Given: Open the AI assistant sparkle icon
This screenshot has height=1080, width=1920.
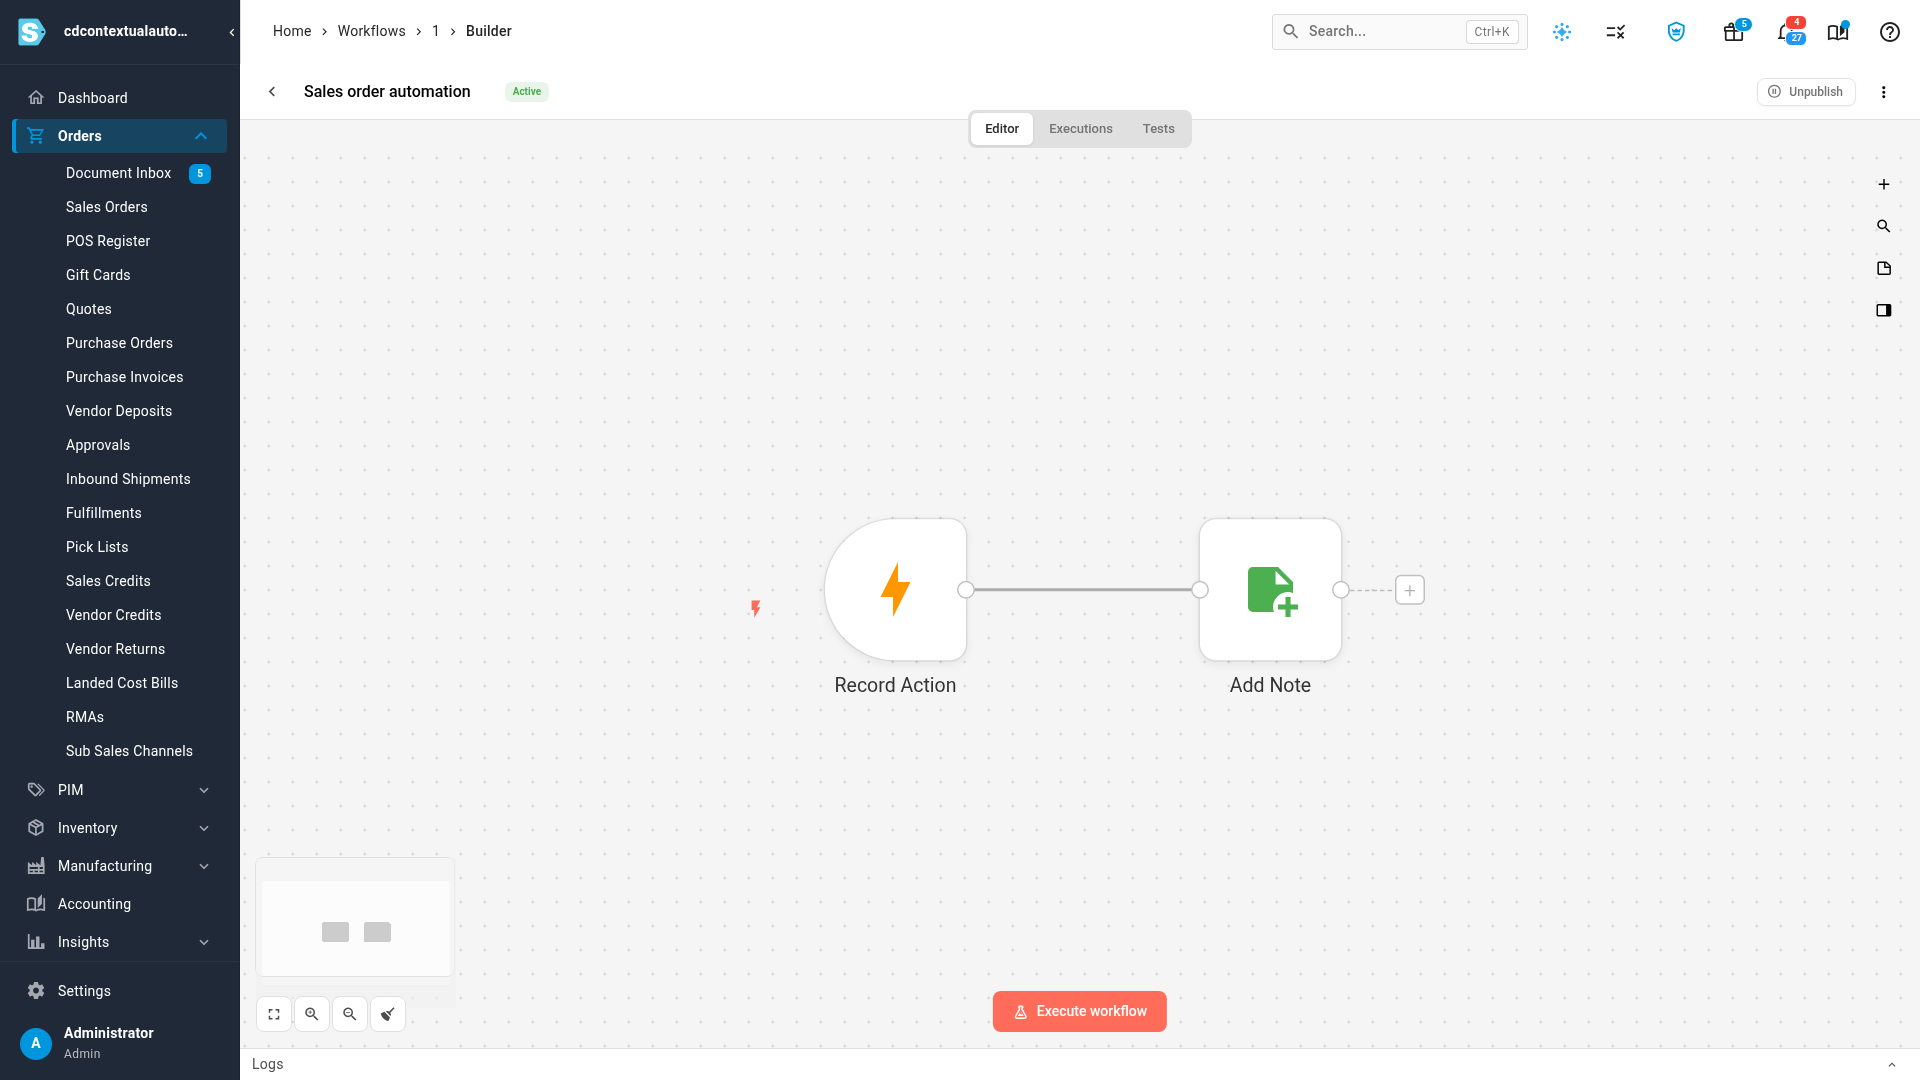Looking at the screenshot, I should tap(1562, 32).
